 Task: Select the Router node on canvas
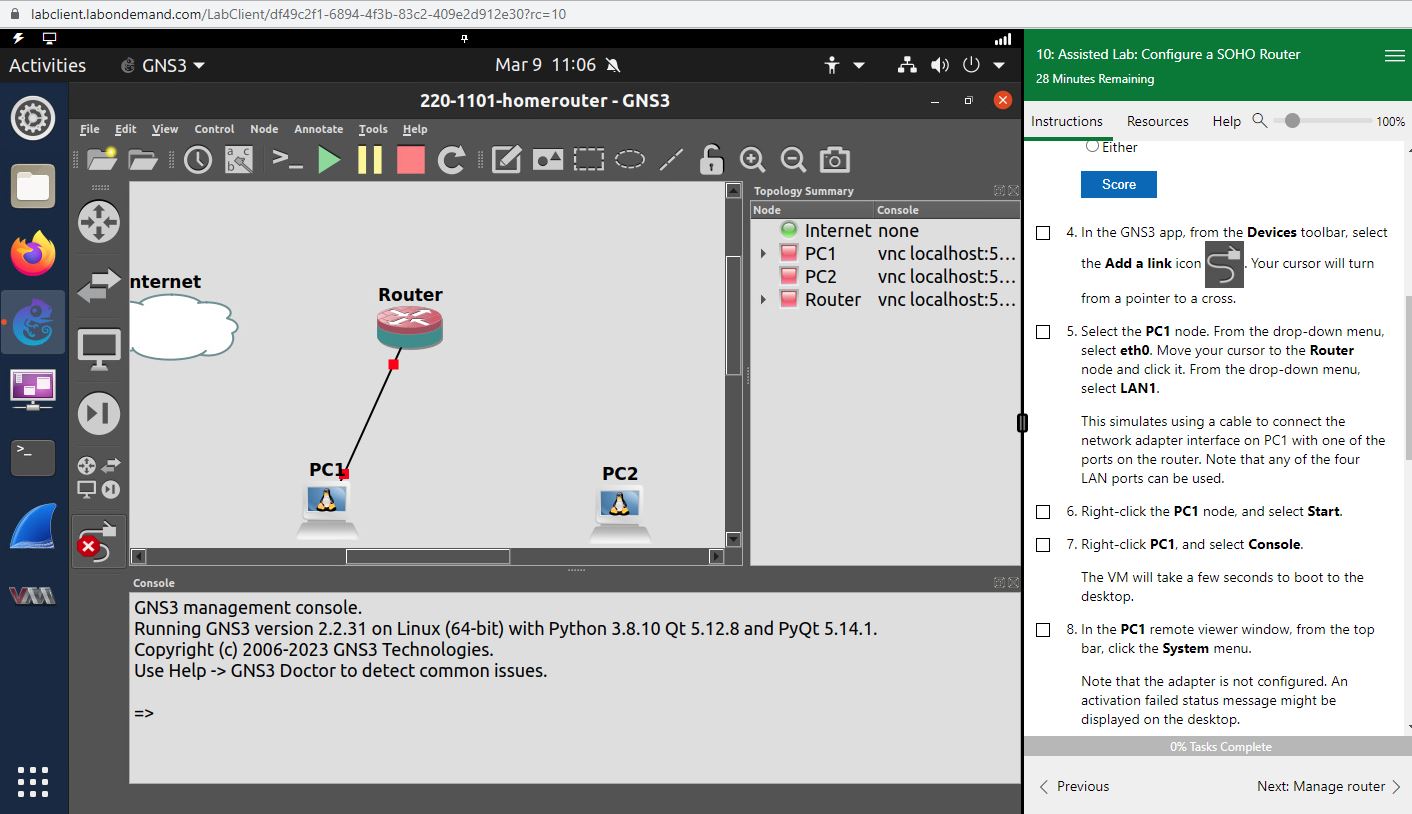[410, 328]
